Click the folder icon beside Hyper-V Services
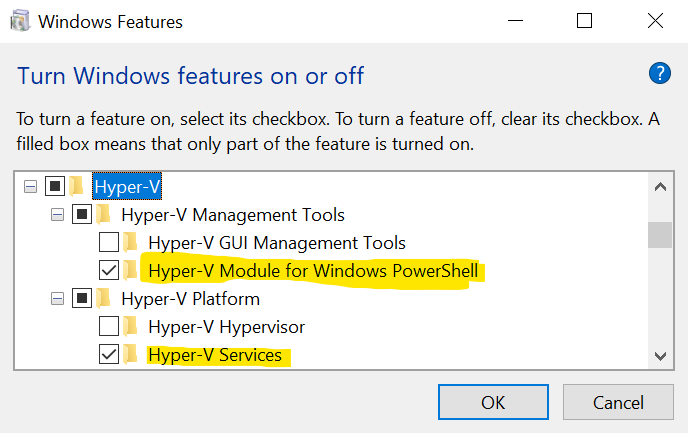The height and width of the screenshot is (433, 688). point(130,354)
